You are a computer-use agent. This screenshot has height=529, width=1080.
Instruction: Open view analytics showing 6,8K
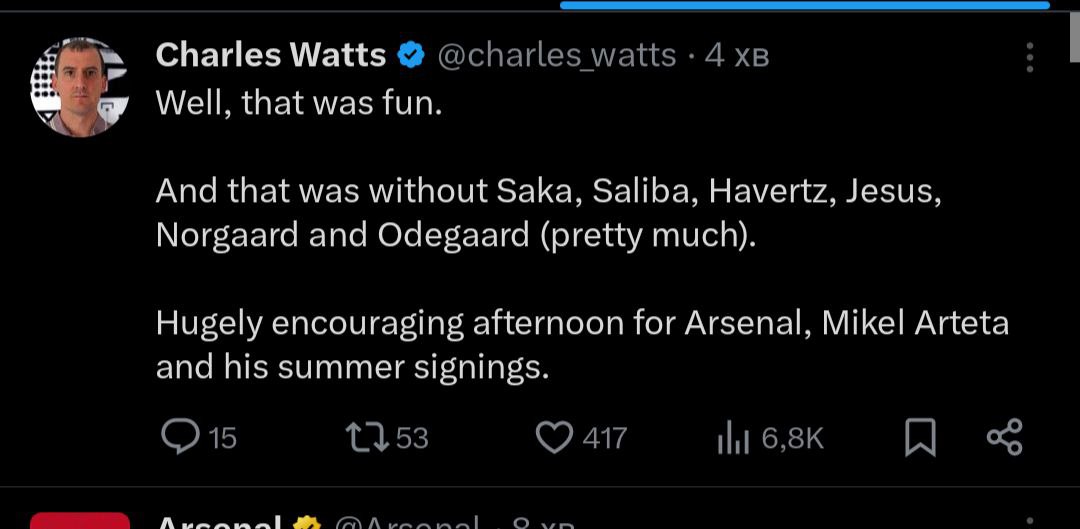pos(733,438)
